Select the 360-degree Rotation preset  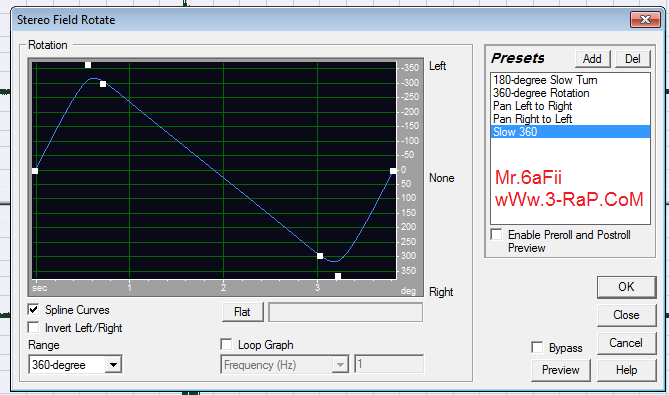click(541, 93)
